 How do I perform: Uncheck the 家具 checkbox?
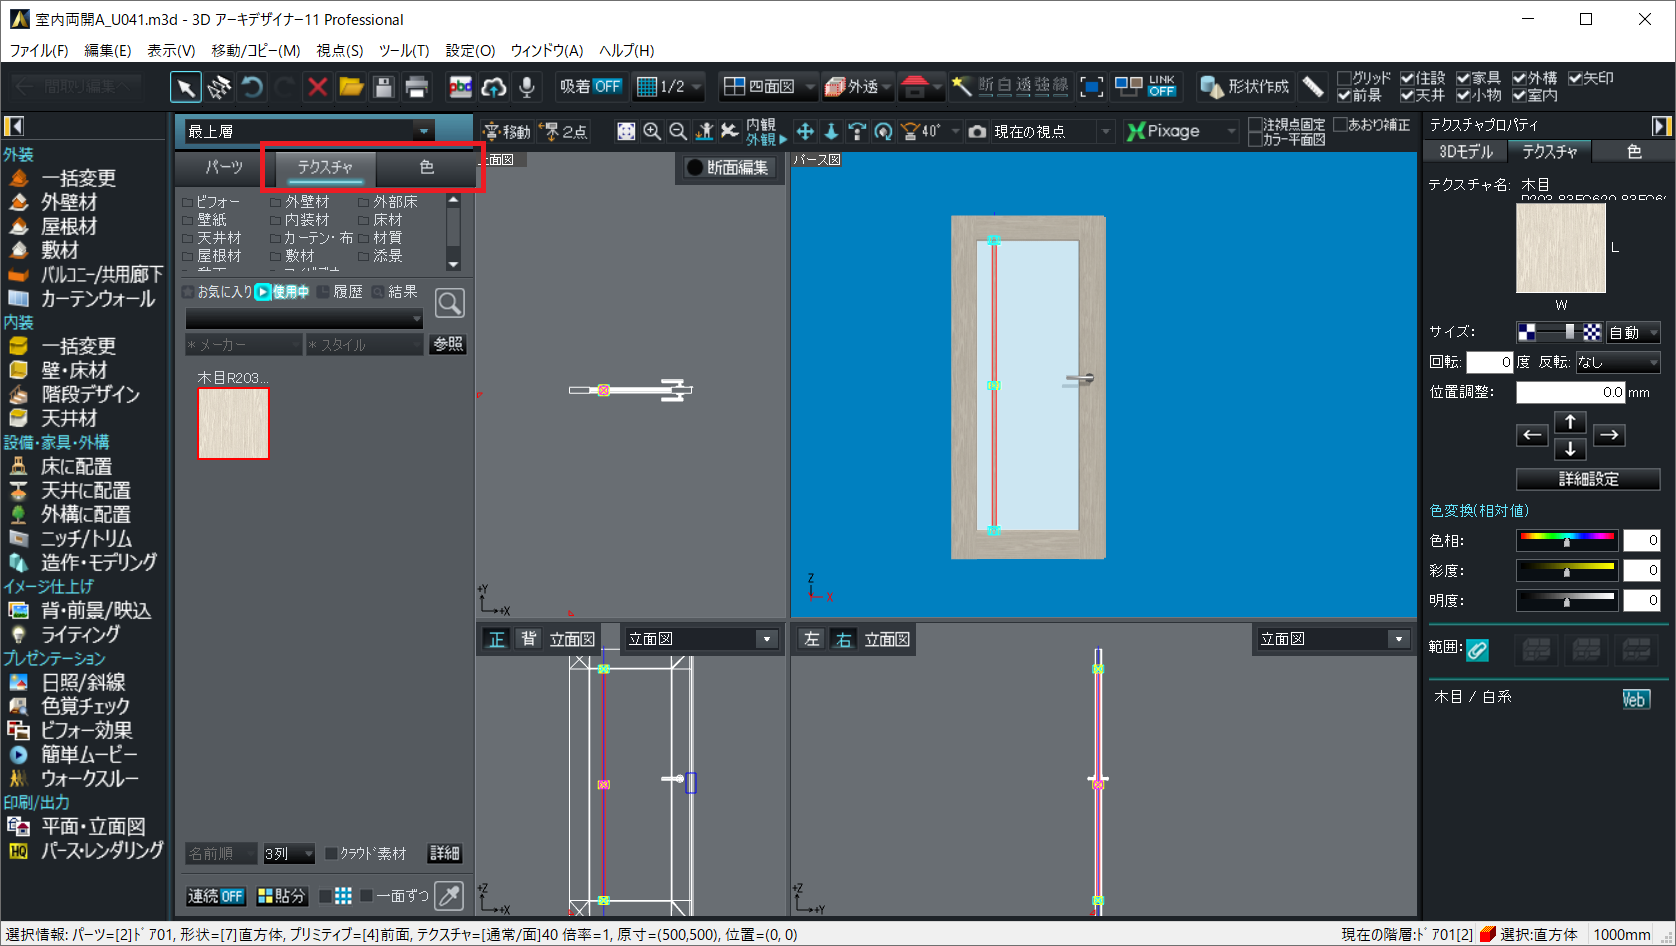1463,78
